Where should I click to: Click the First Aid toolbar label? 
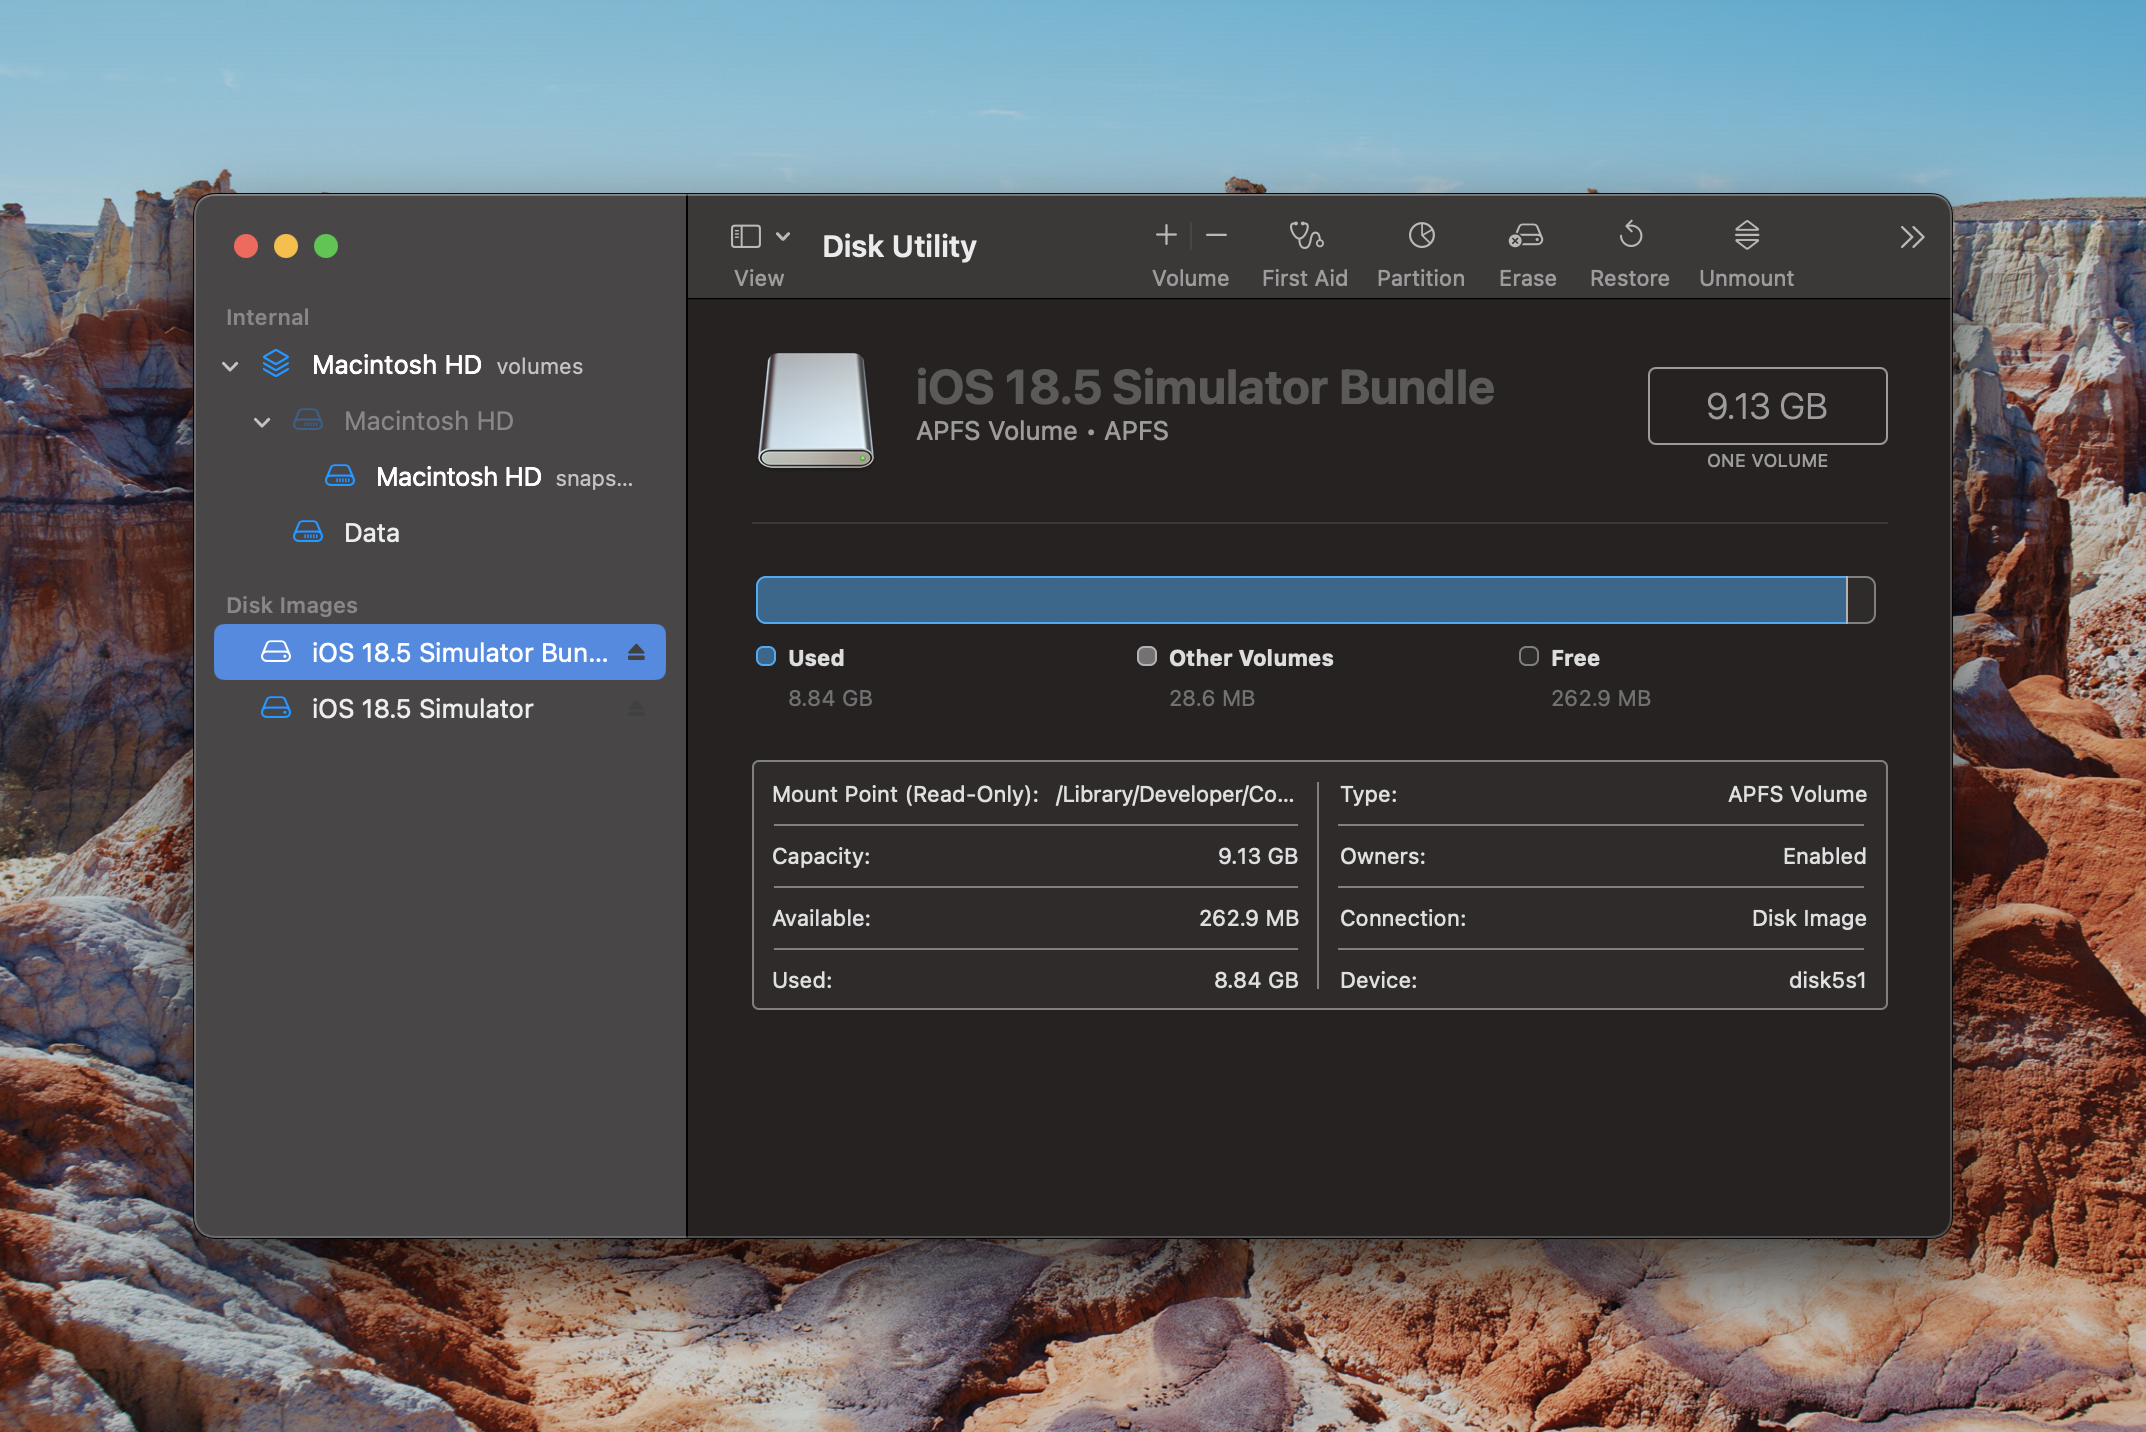[1304, 278]
